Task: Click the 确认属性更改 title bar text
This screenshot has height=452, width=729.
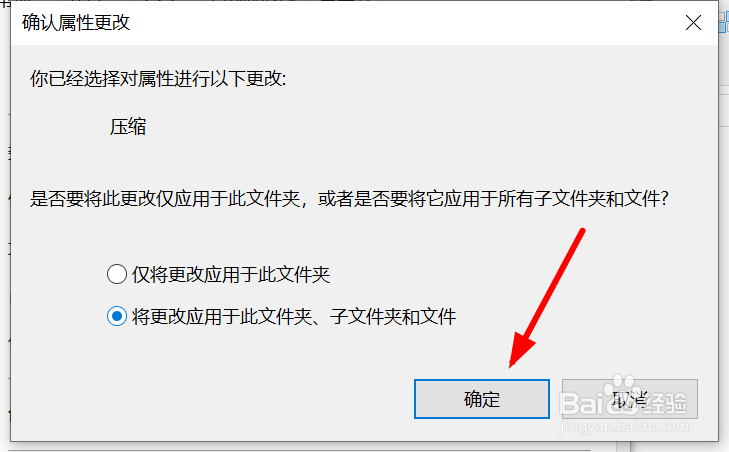Action: [76, 22]
